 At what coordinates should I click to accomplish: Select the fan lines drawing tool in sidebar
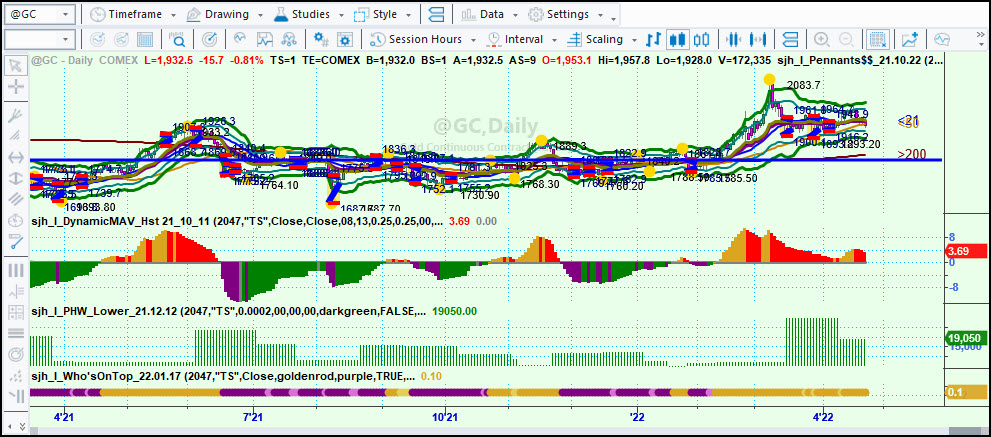(16, 116)
